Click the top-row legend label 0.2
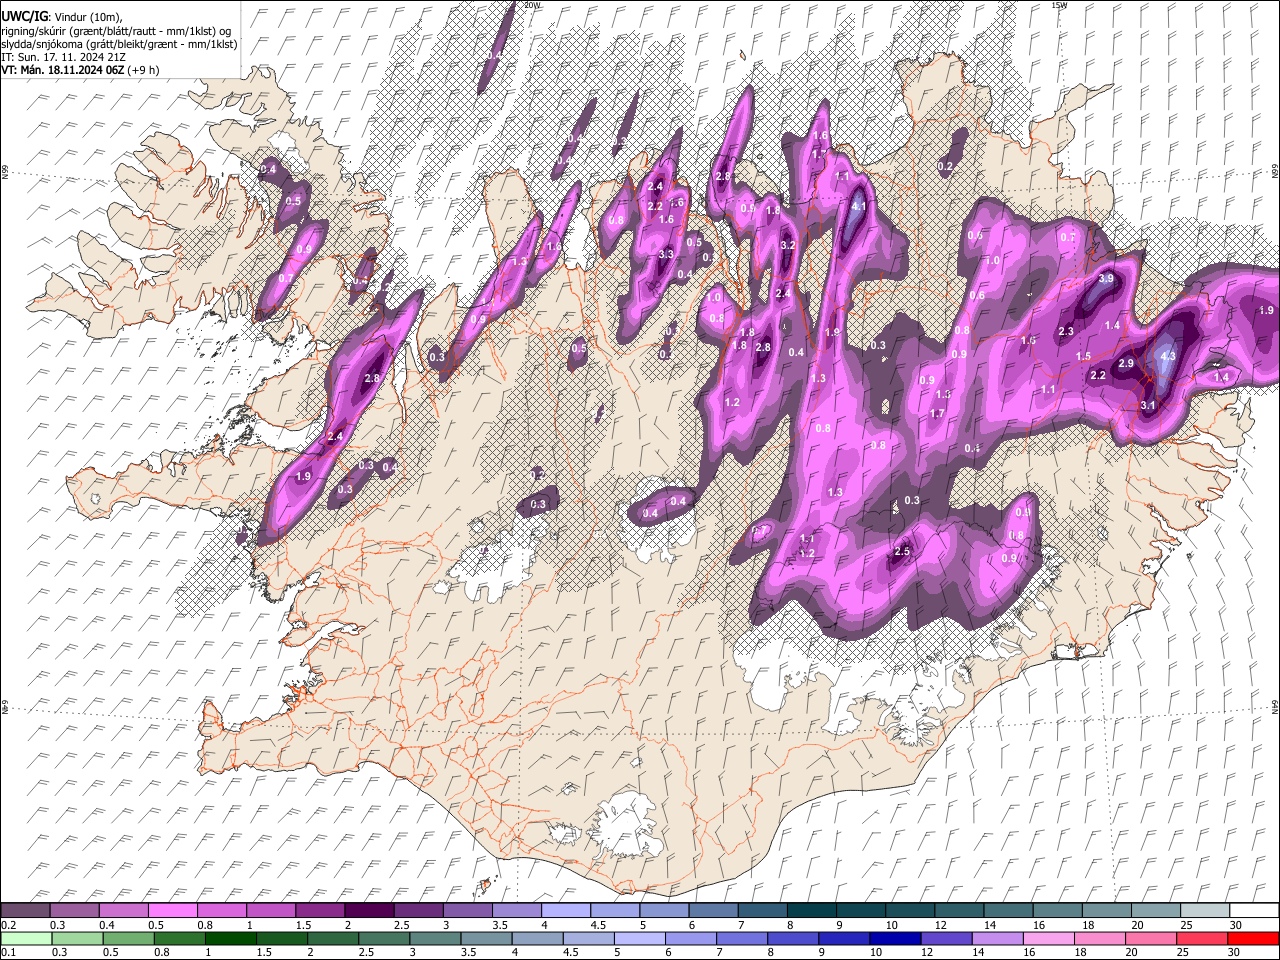 [8, 925]
